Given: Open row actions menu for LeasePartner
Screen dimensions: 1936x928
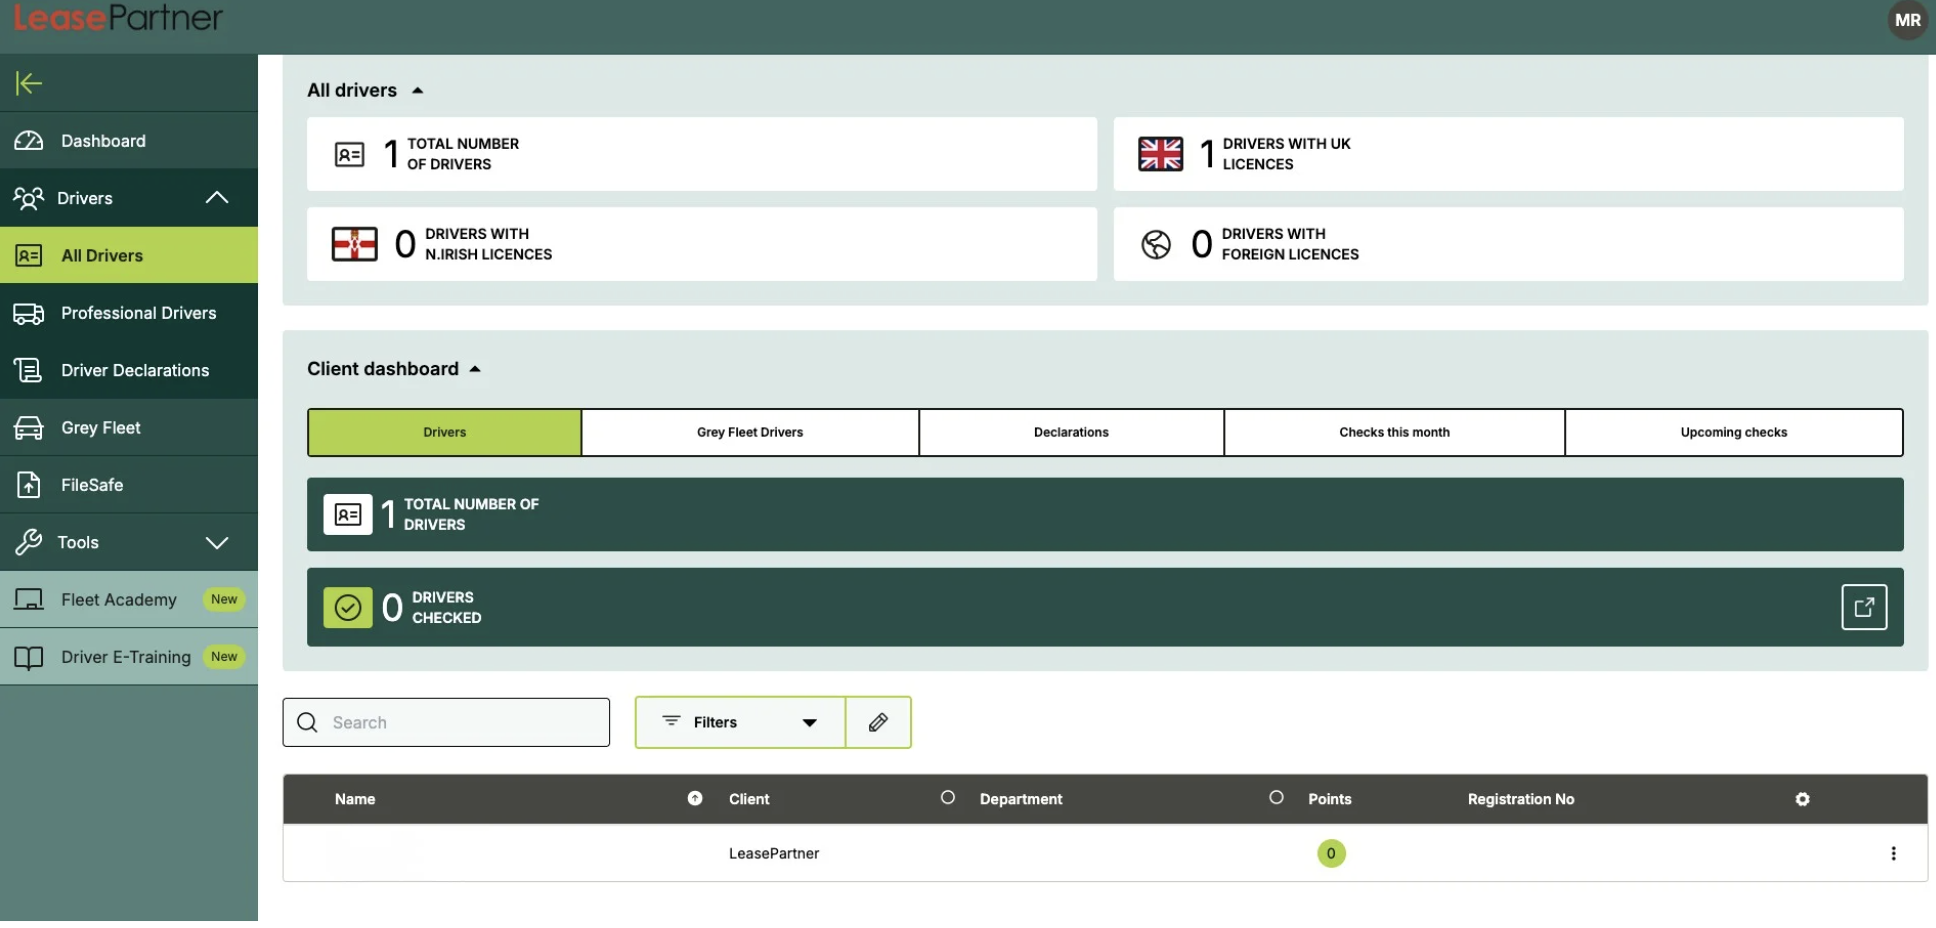Looking at the screenshot, I should click(x=1893, y=853).
